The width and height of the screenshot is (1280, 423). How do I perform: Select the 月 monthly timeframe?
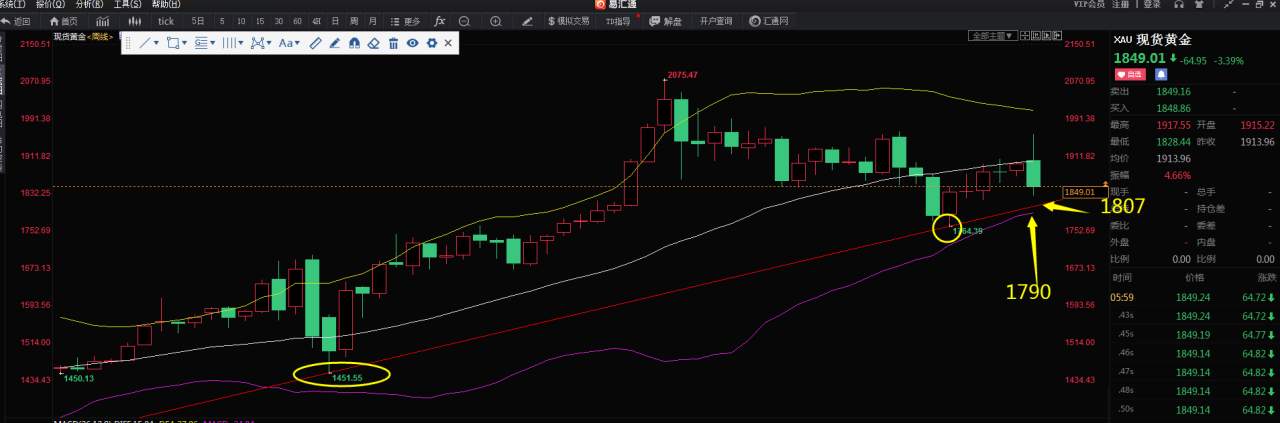tap(372, 21)
